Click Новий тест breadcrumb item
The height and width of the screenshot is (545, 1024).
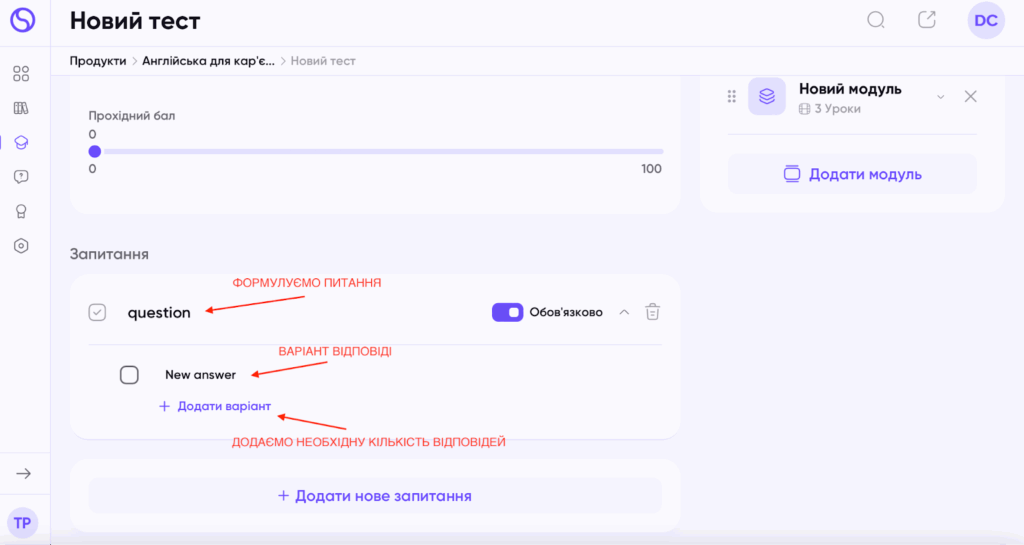tap(323, 61)
